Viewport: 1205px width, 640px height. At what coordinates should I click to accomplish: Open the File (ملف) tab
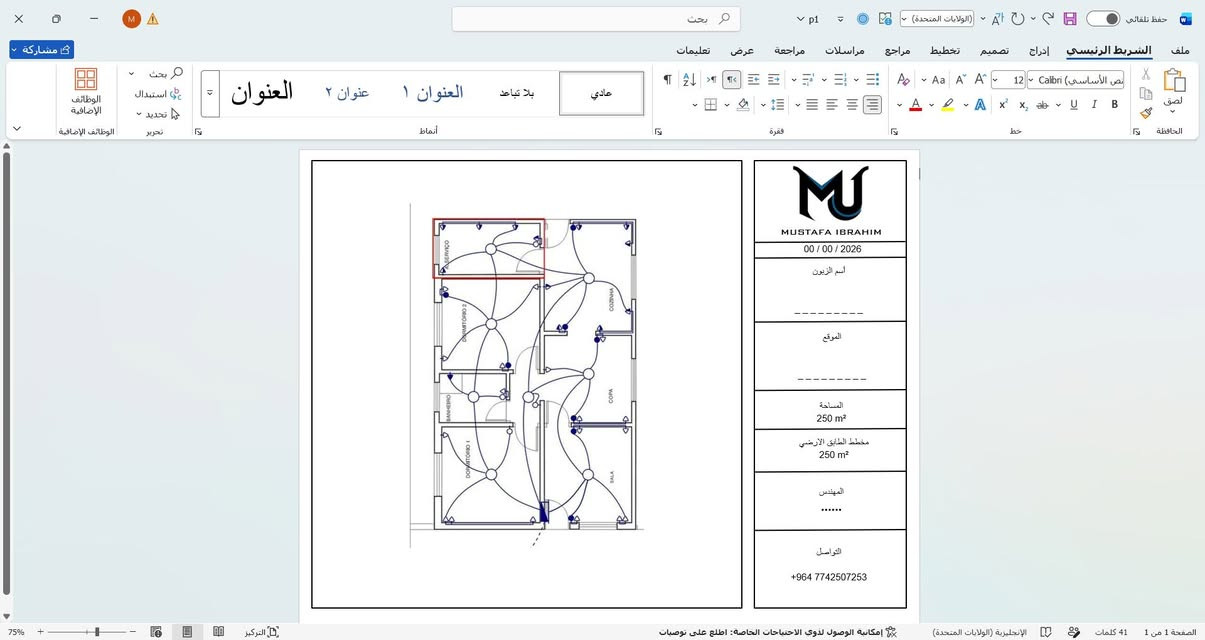[1180, 50]
